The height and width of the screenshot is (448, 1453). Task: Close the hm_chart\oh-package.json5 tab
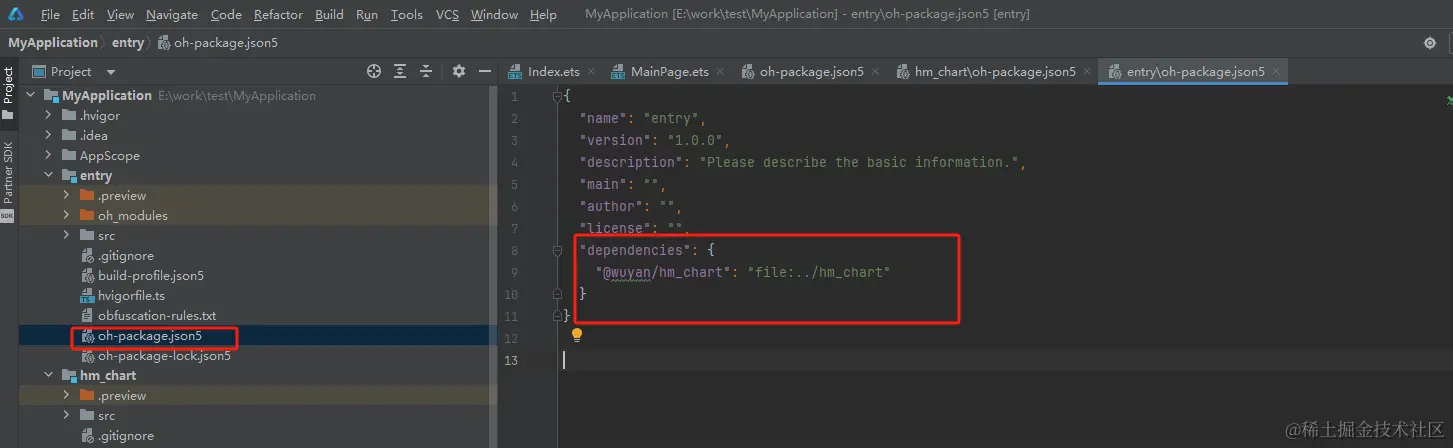[x=1086, y=72]
